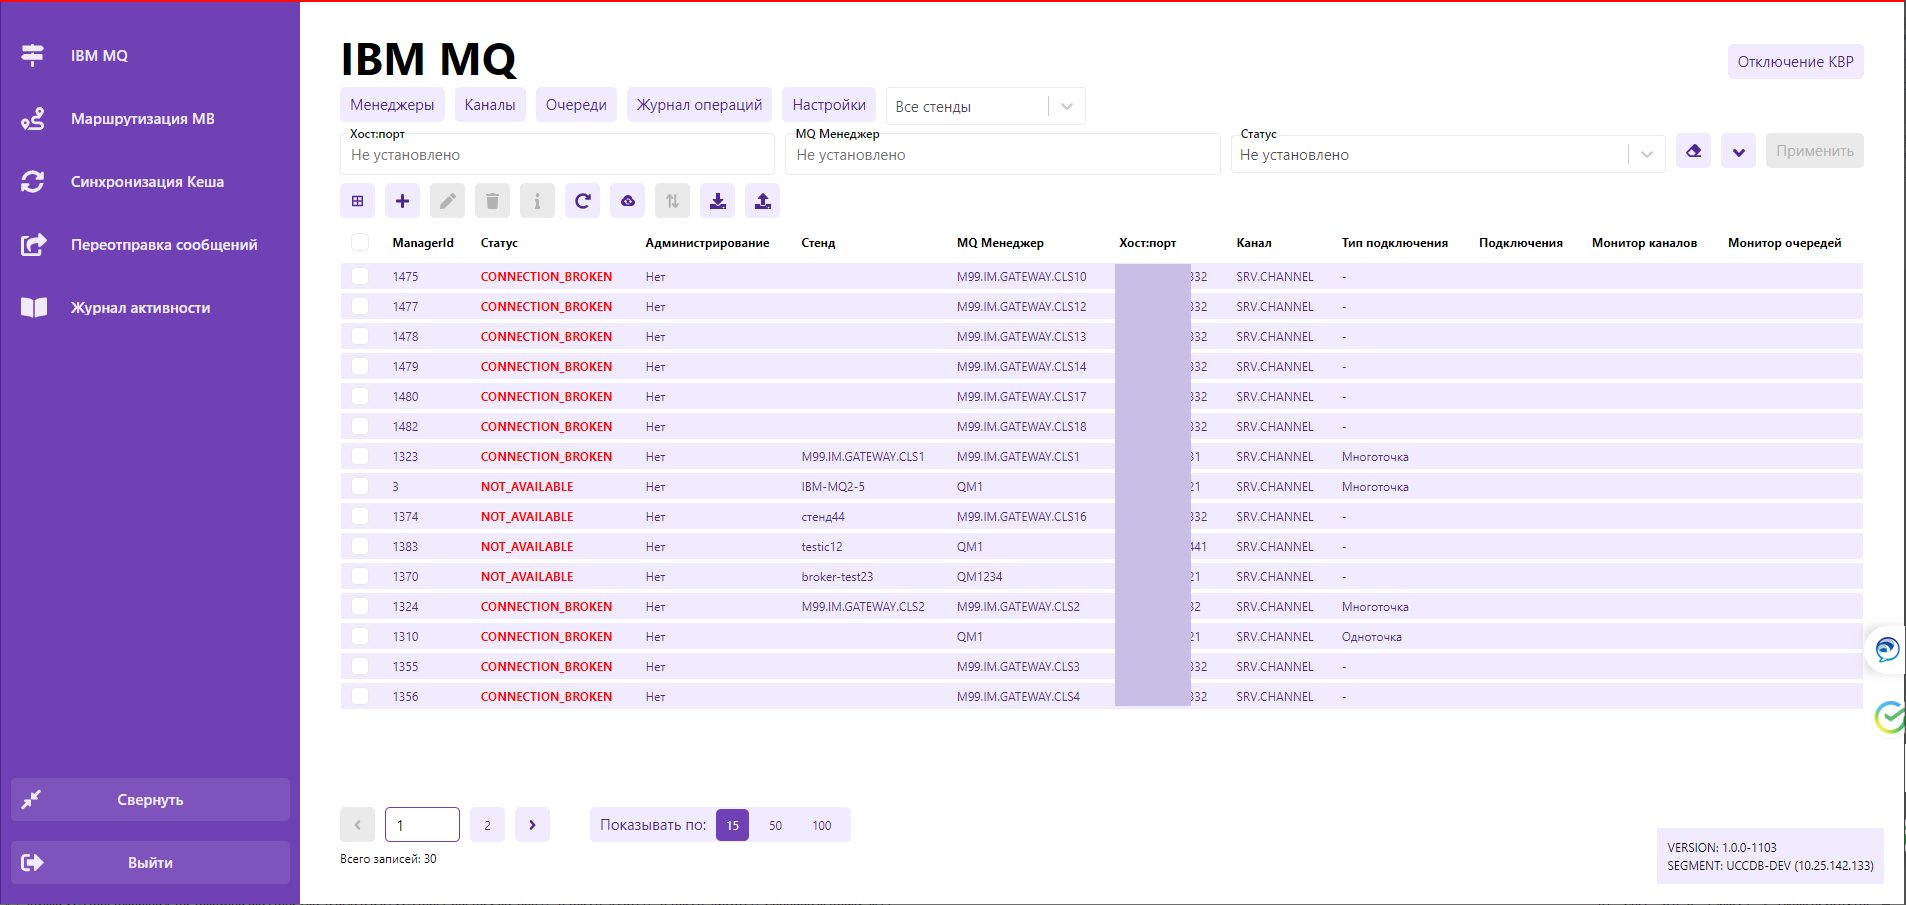Tick the checkbox for manager 1475

click(360, 277)
